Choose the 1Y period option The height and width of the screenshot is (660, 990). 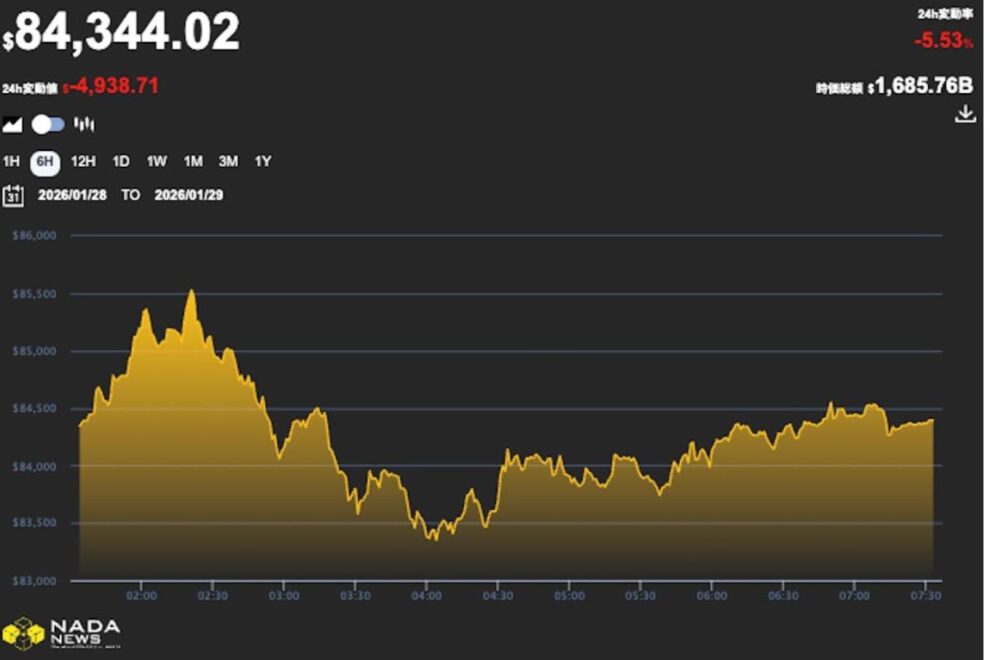pyautogui.click(x=262, y=160)
